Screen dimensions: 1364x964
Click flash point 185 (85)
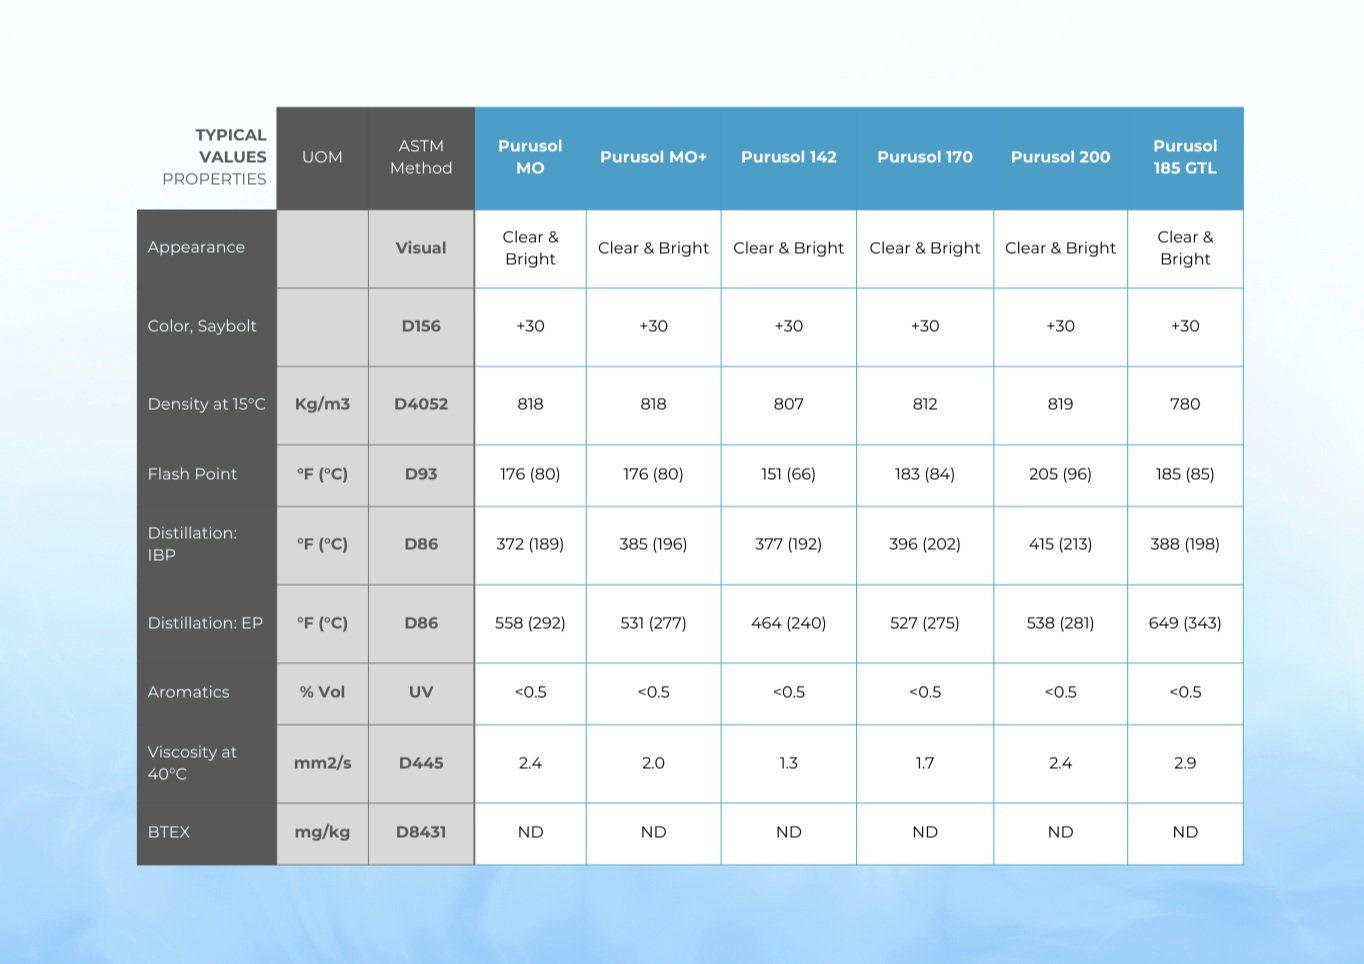coord(1185,474)
